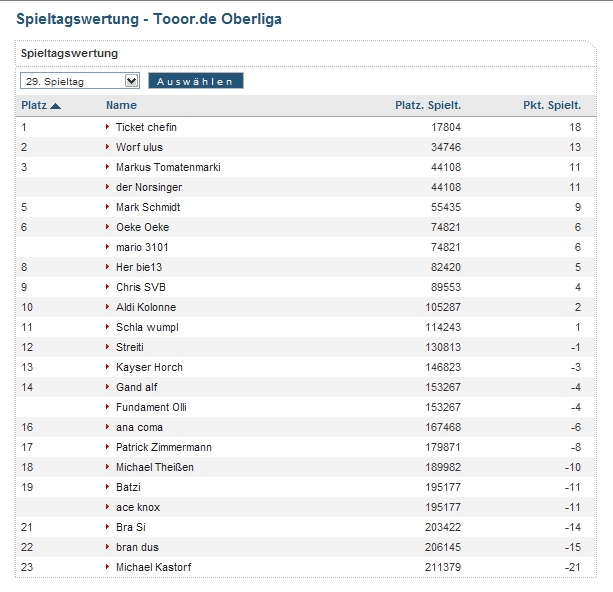Click the Platz sort arrow icon
Image resolution: width=613 pixels, height=592 pixels.
(56, 106)
